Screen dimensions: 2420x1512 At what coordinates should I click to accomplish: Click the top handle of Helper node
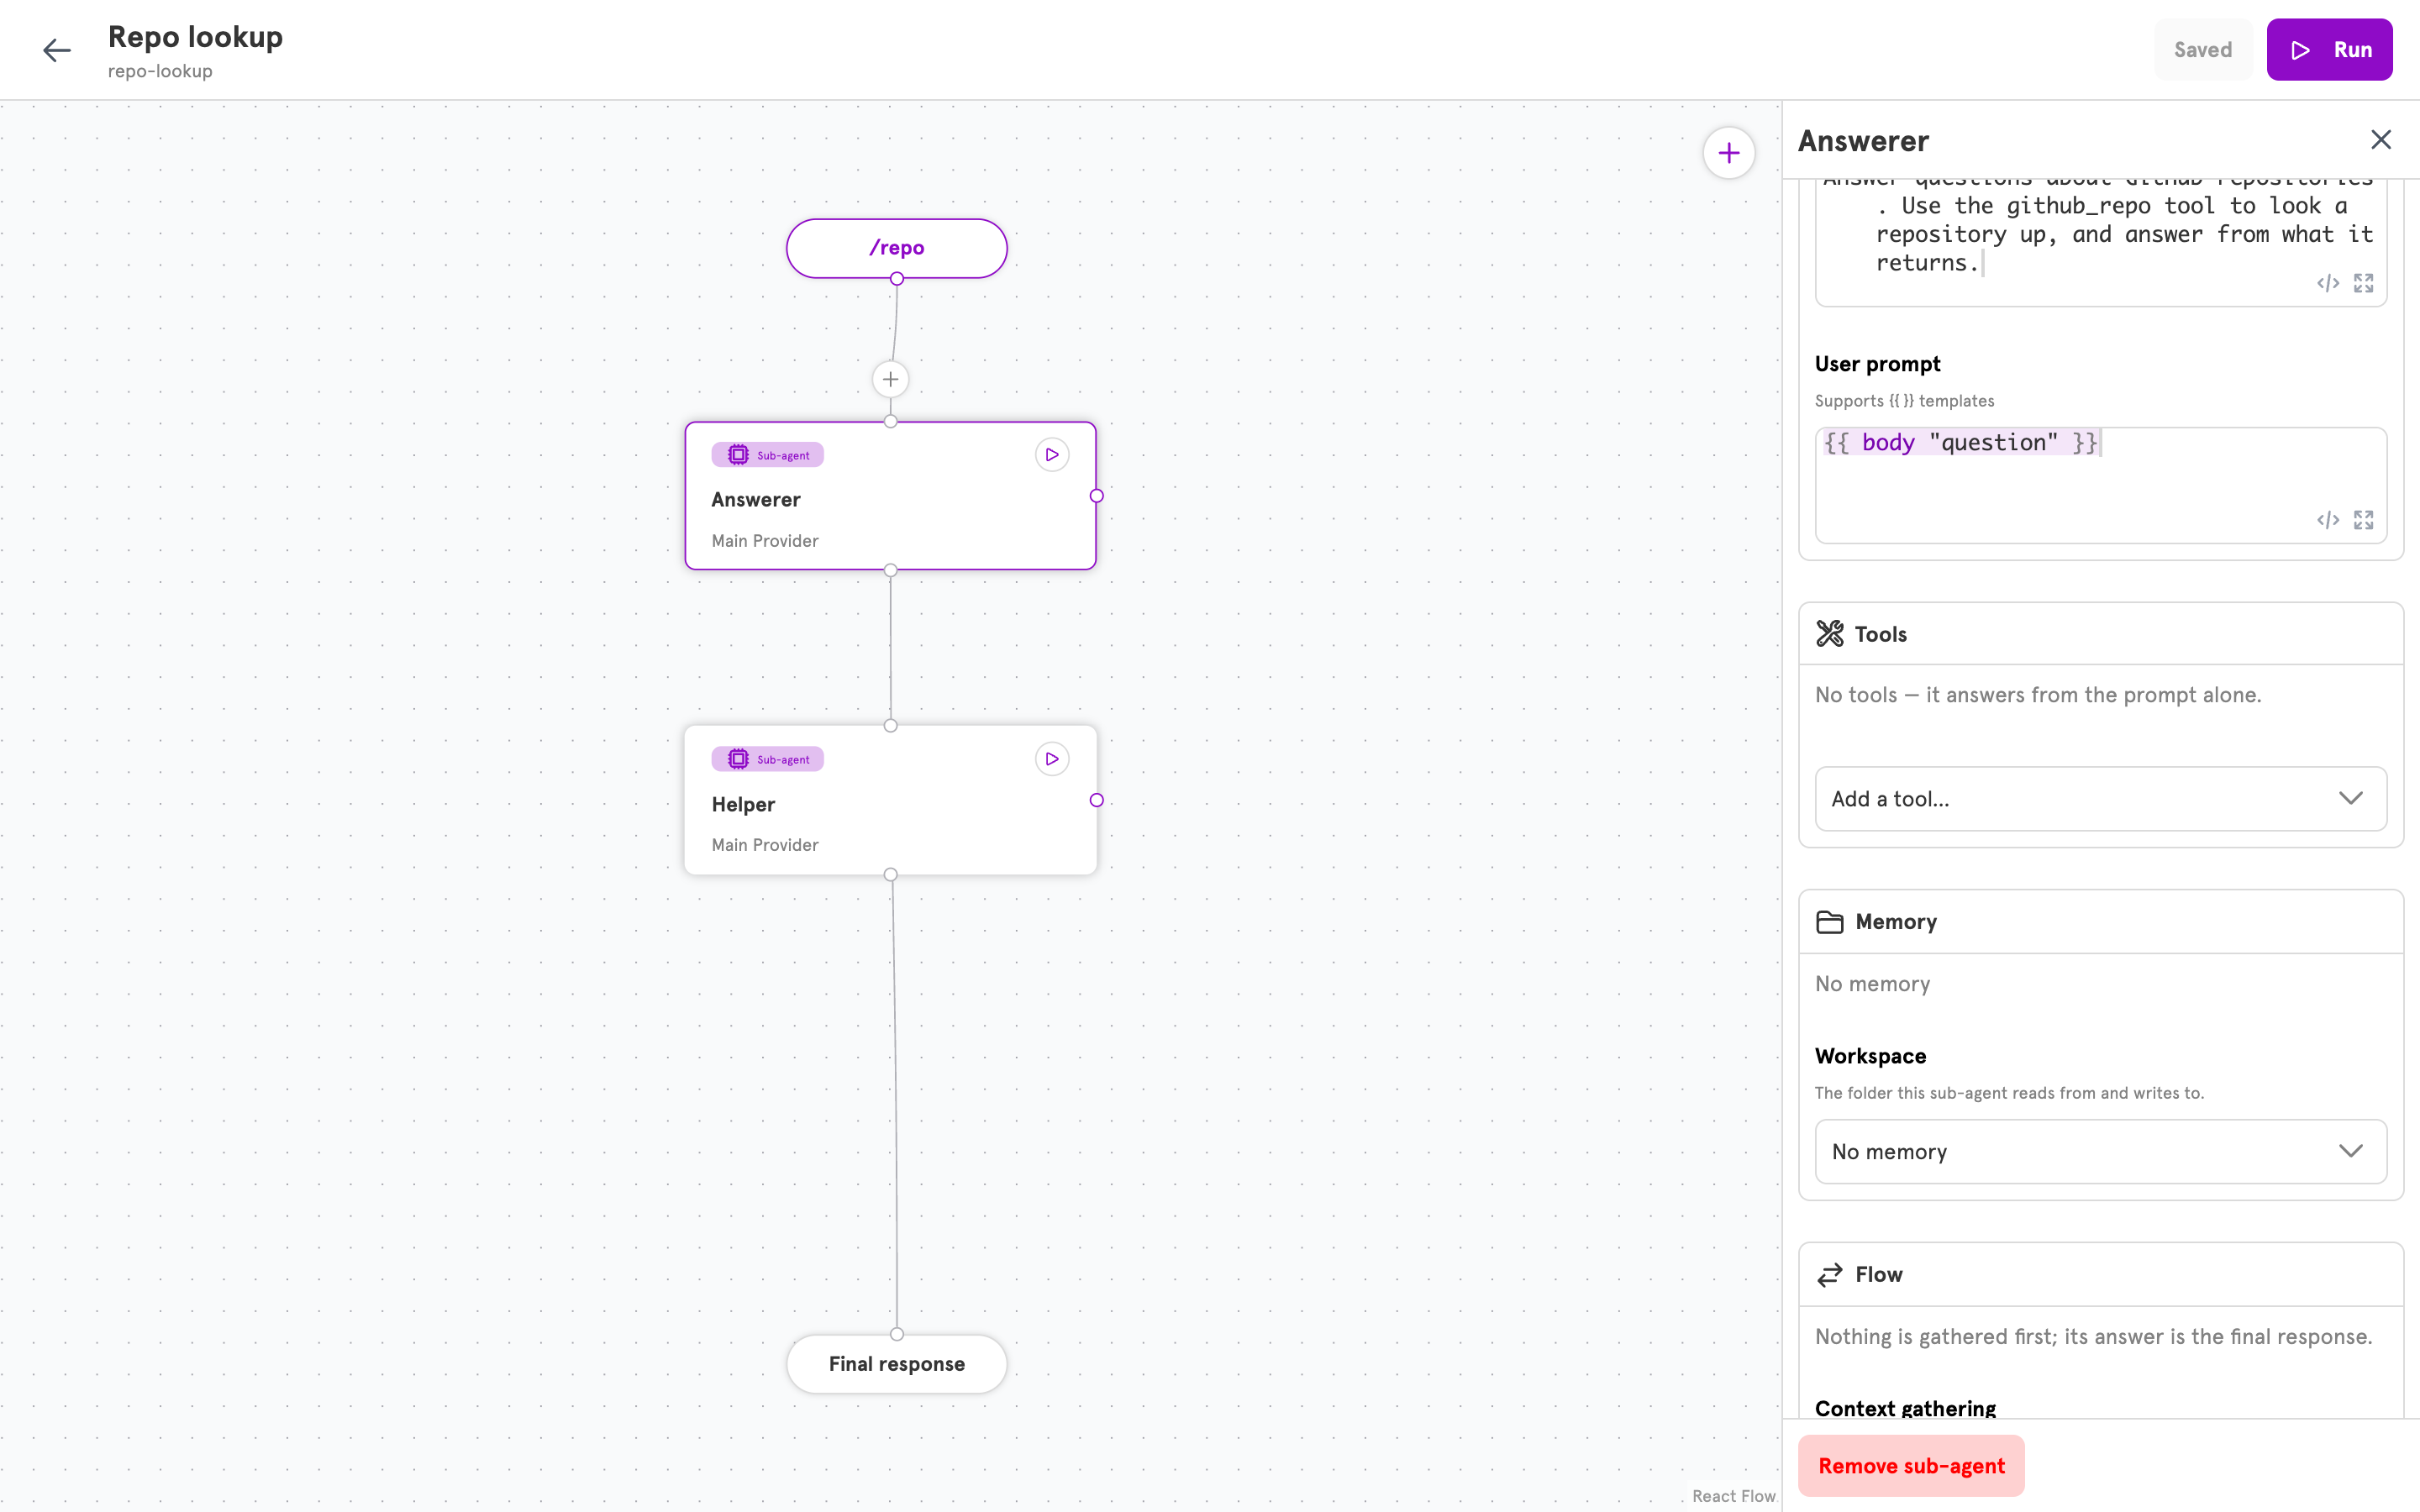tap(890, 726)
